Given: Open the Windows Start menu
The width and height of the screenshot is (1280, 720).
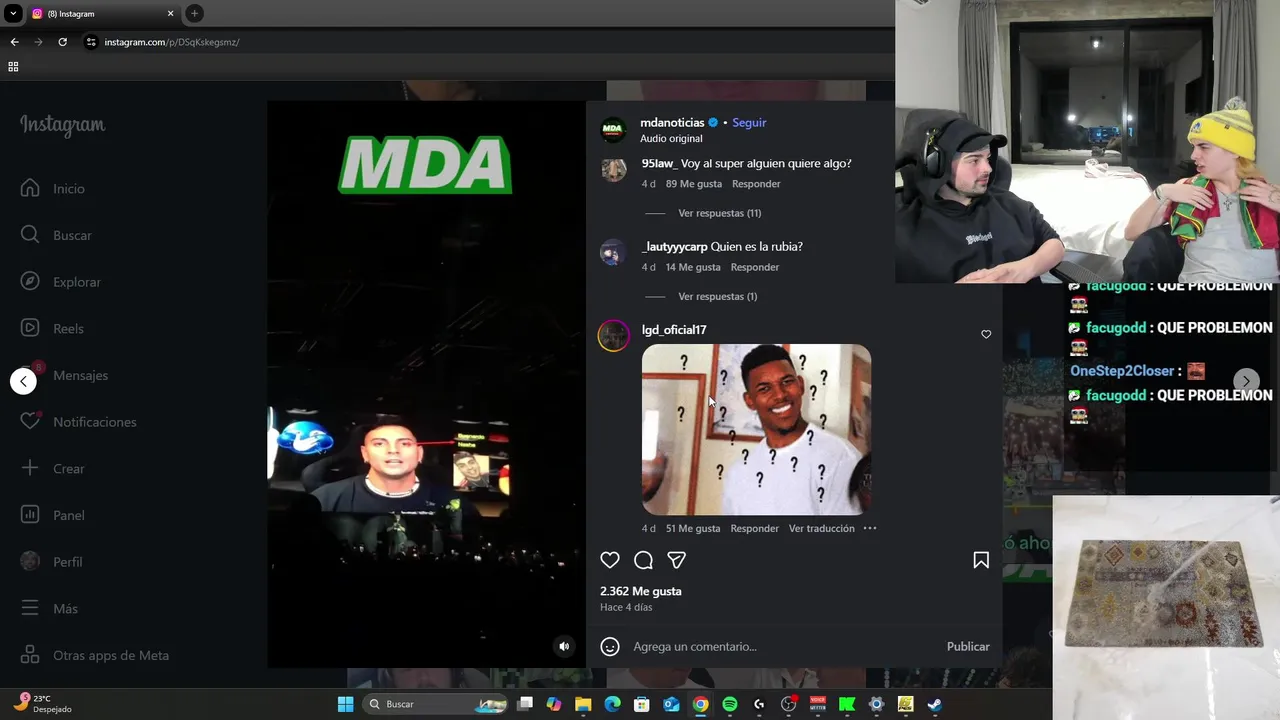Looking at the screenshot, I should (345, 704).
